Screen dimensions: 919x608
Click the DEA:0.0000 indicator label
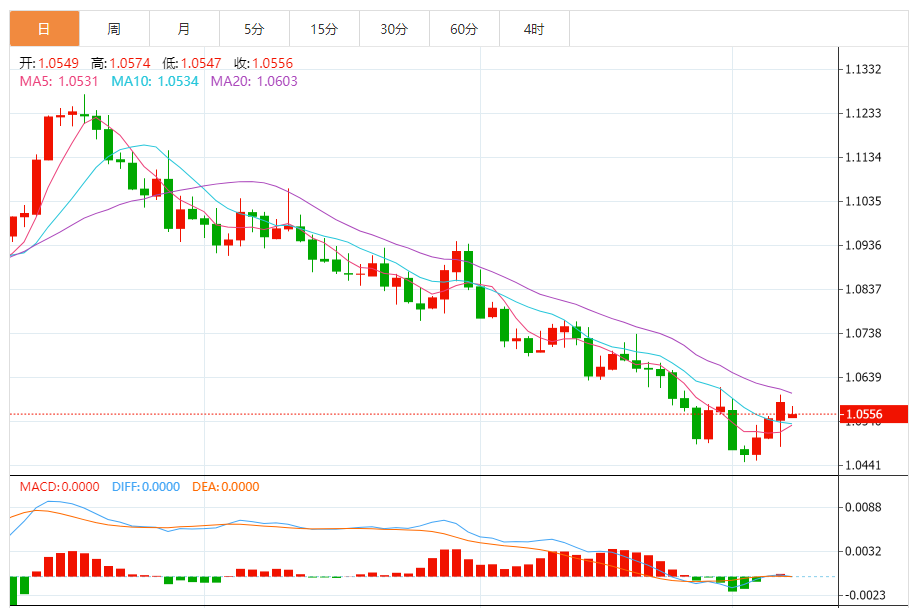pyautogui.click(x=226, y=487)
